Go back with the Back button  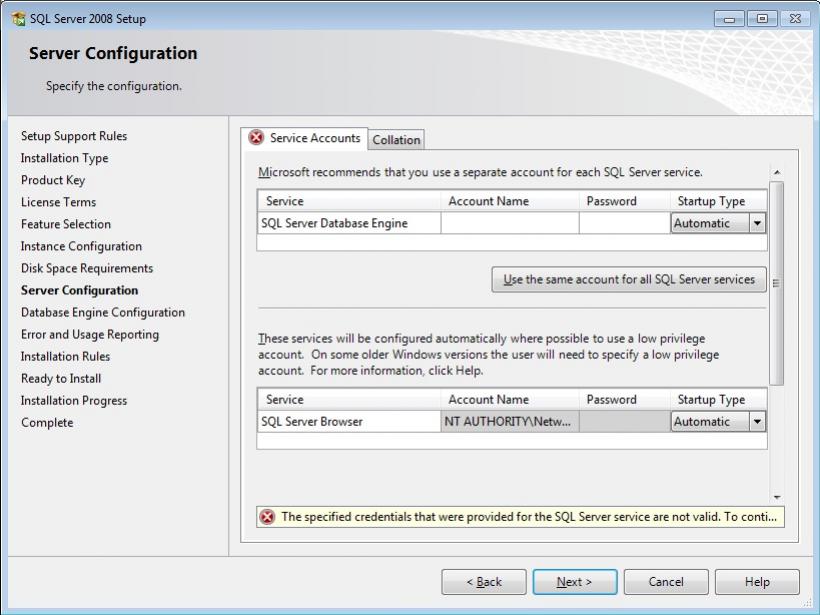point(484,582)
